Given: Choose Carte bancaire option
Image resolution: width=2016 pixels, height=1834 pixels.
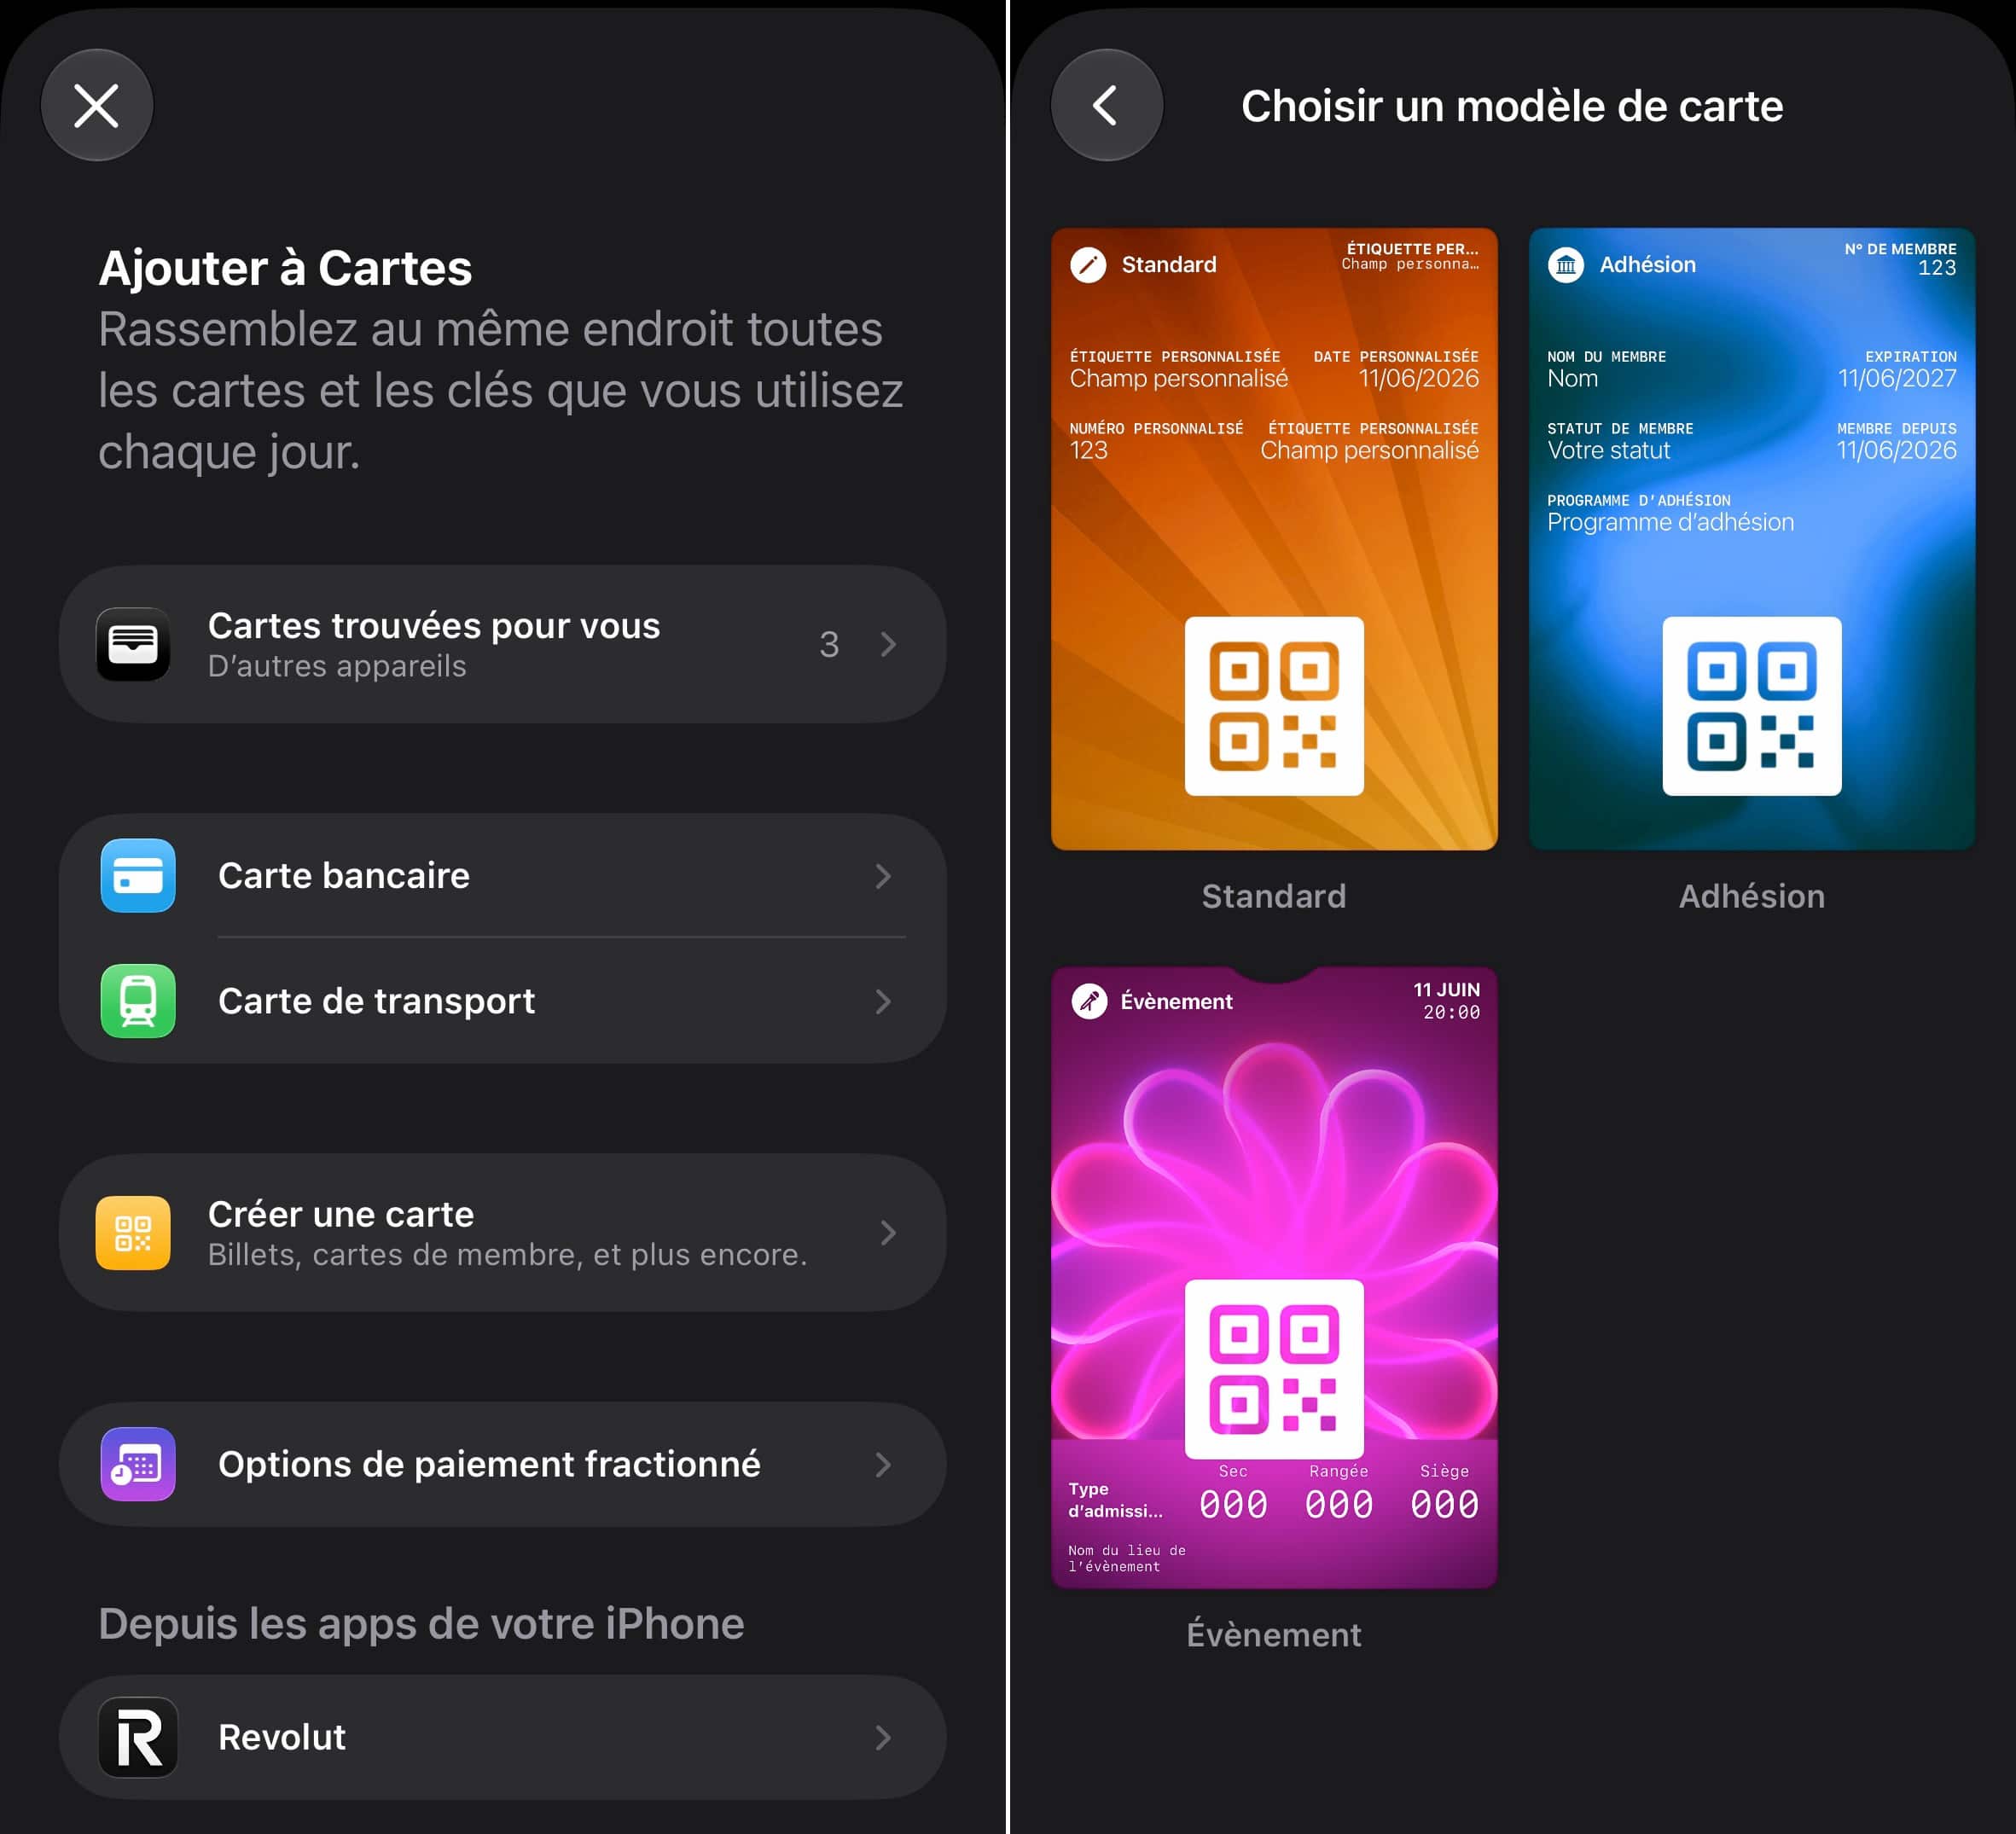Looking at the screenshot, I should 503,876.
